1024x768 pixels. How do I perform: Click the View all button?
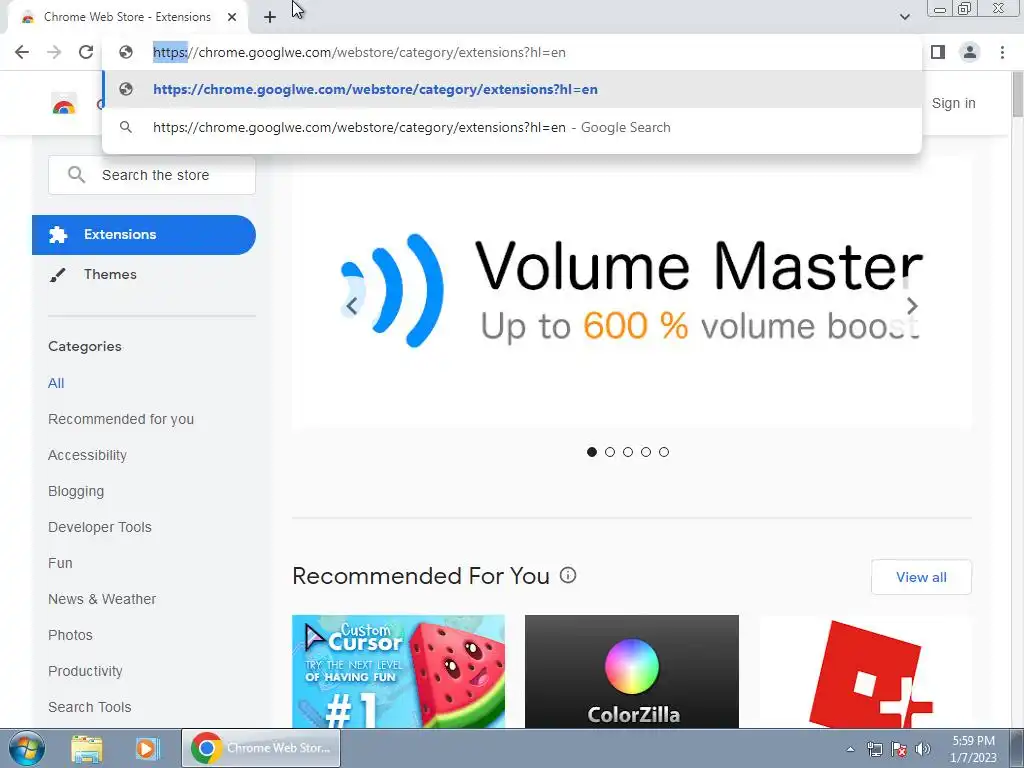(921, 577)
